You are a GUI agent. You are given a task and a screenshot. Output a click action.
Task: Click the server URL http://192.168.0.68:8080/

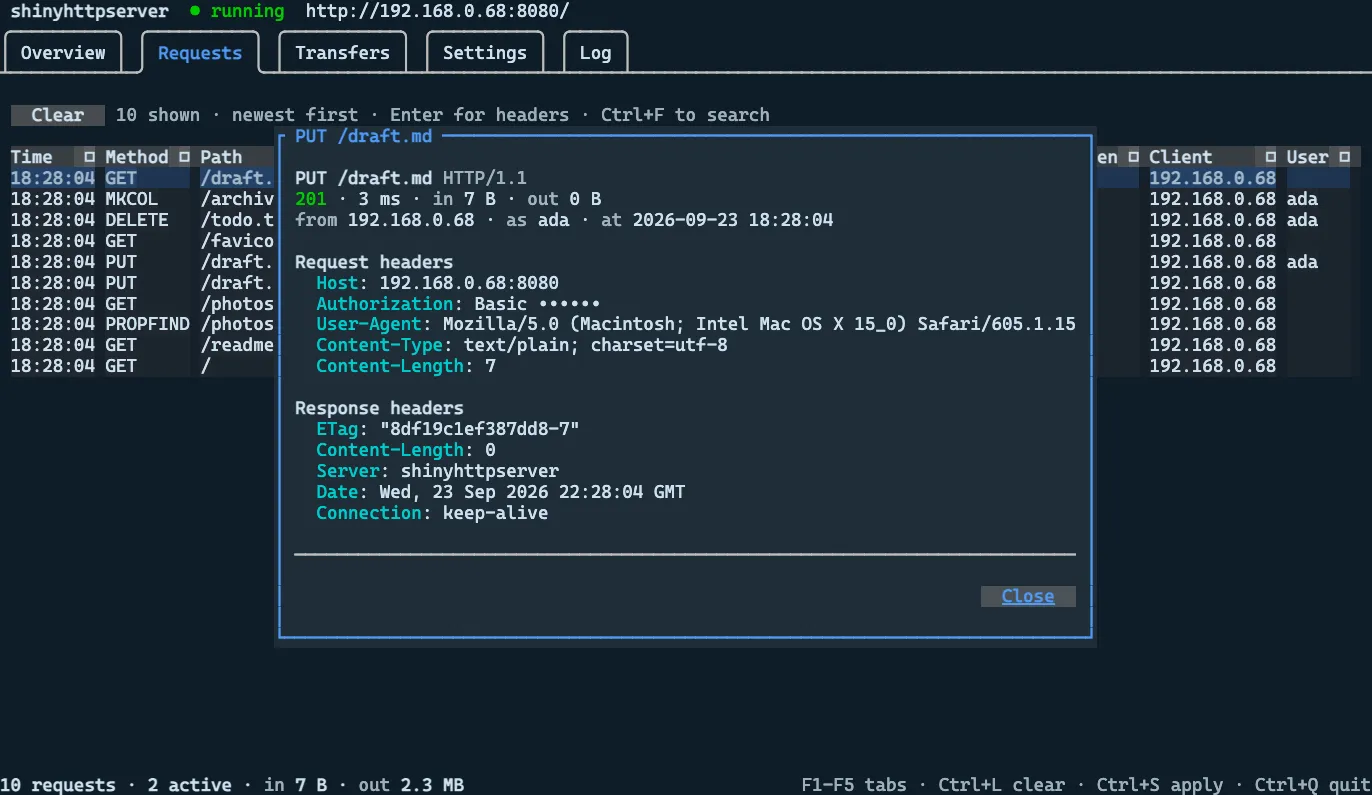[437, 11]
